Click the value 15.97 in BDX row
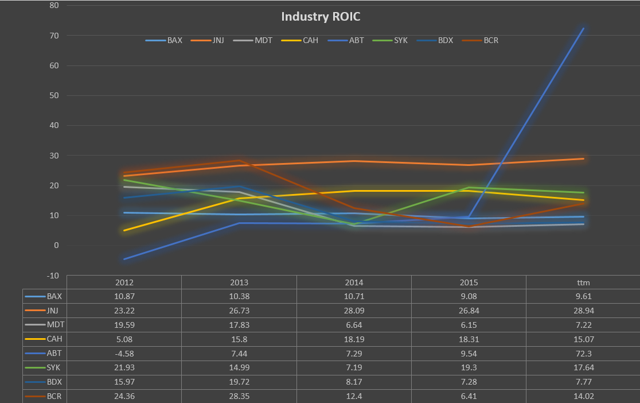The image size is (640, 403). [x=124, y=382]
